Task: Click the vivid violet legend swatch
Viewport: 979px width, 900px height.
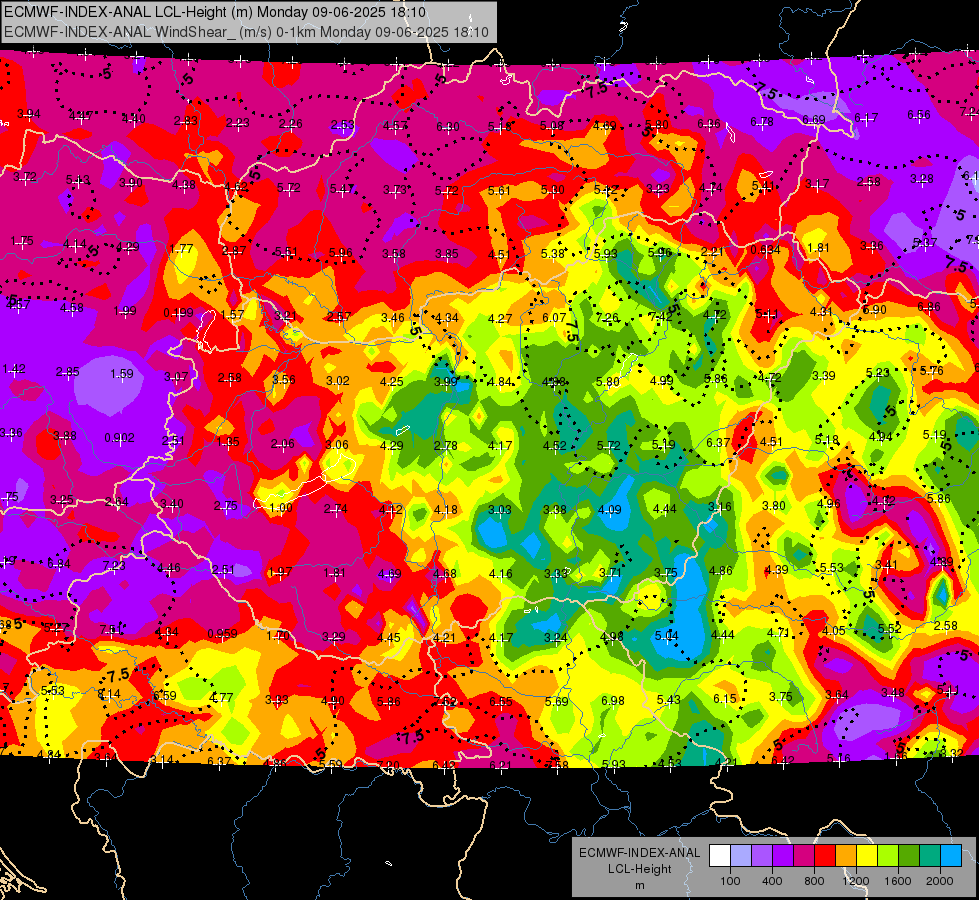Action: [783, 856]
